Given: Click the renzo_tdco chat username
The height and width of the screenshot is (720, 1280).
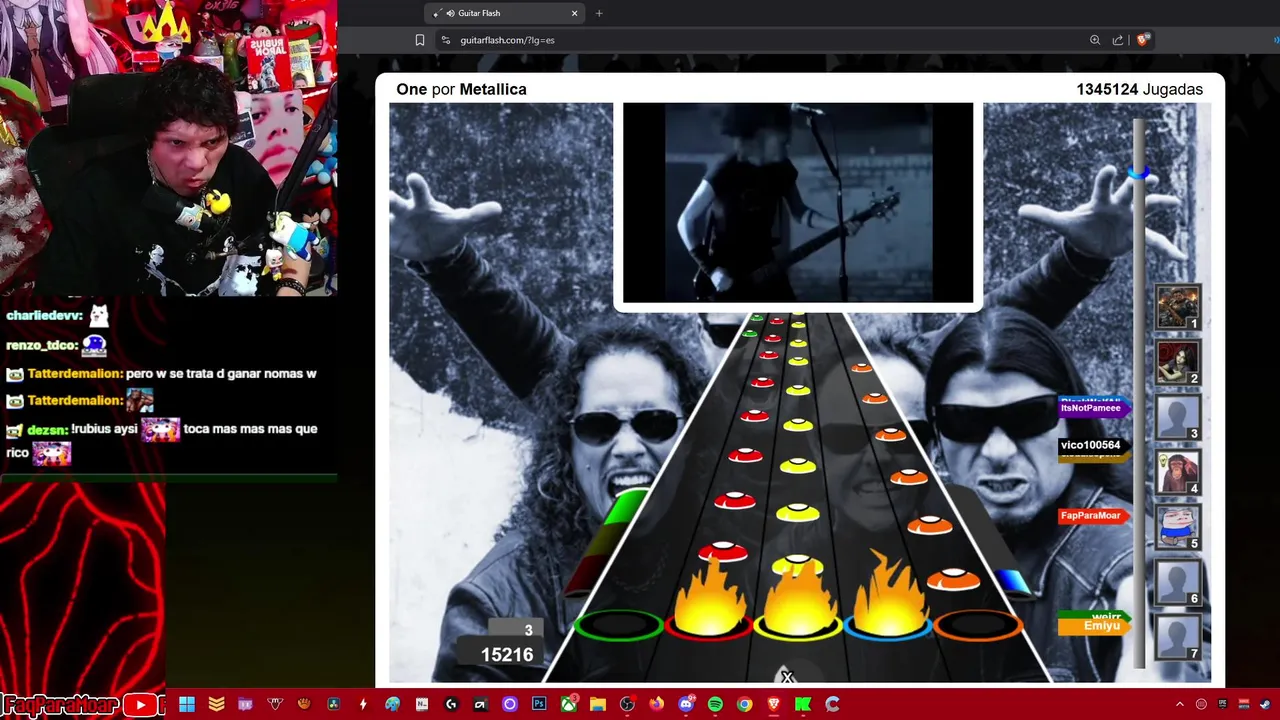Looking at the screenshot, I should (41, 345).
